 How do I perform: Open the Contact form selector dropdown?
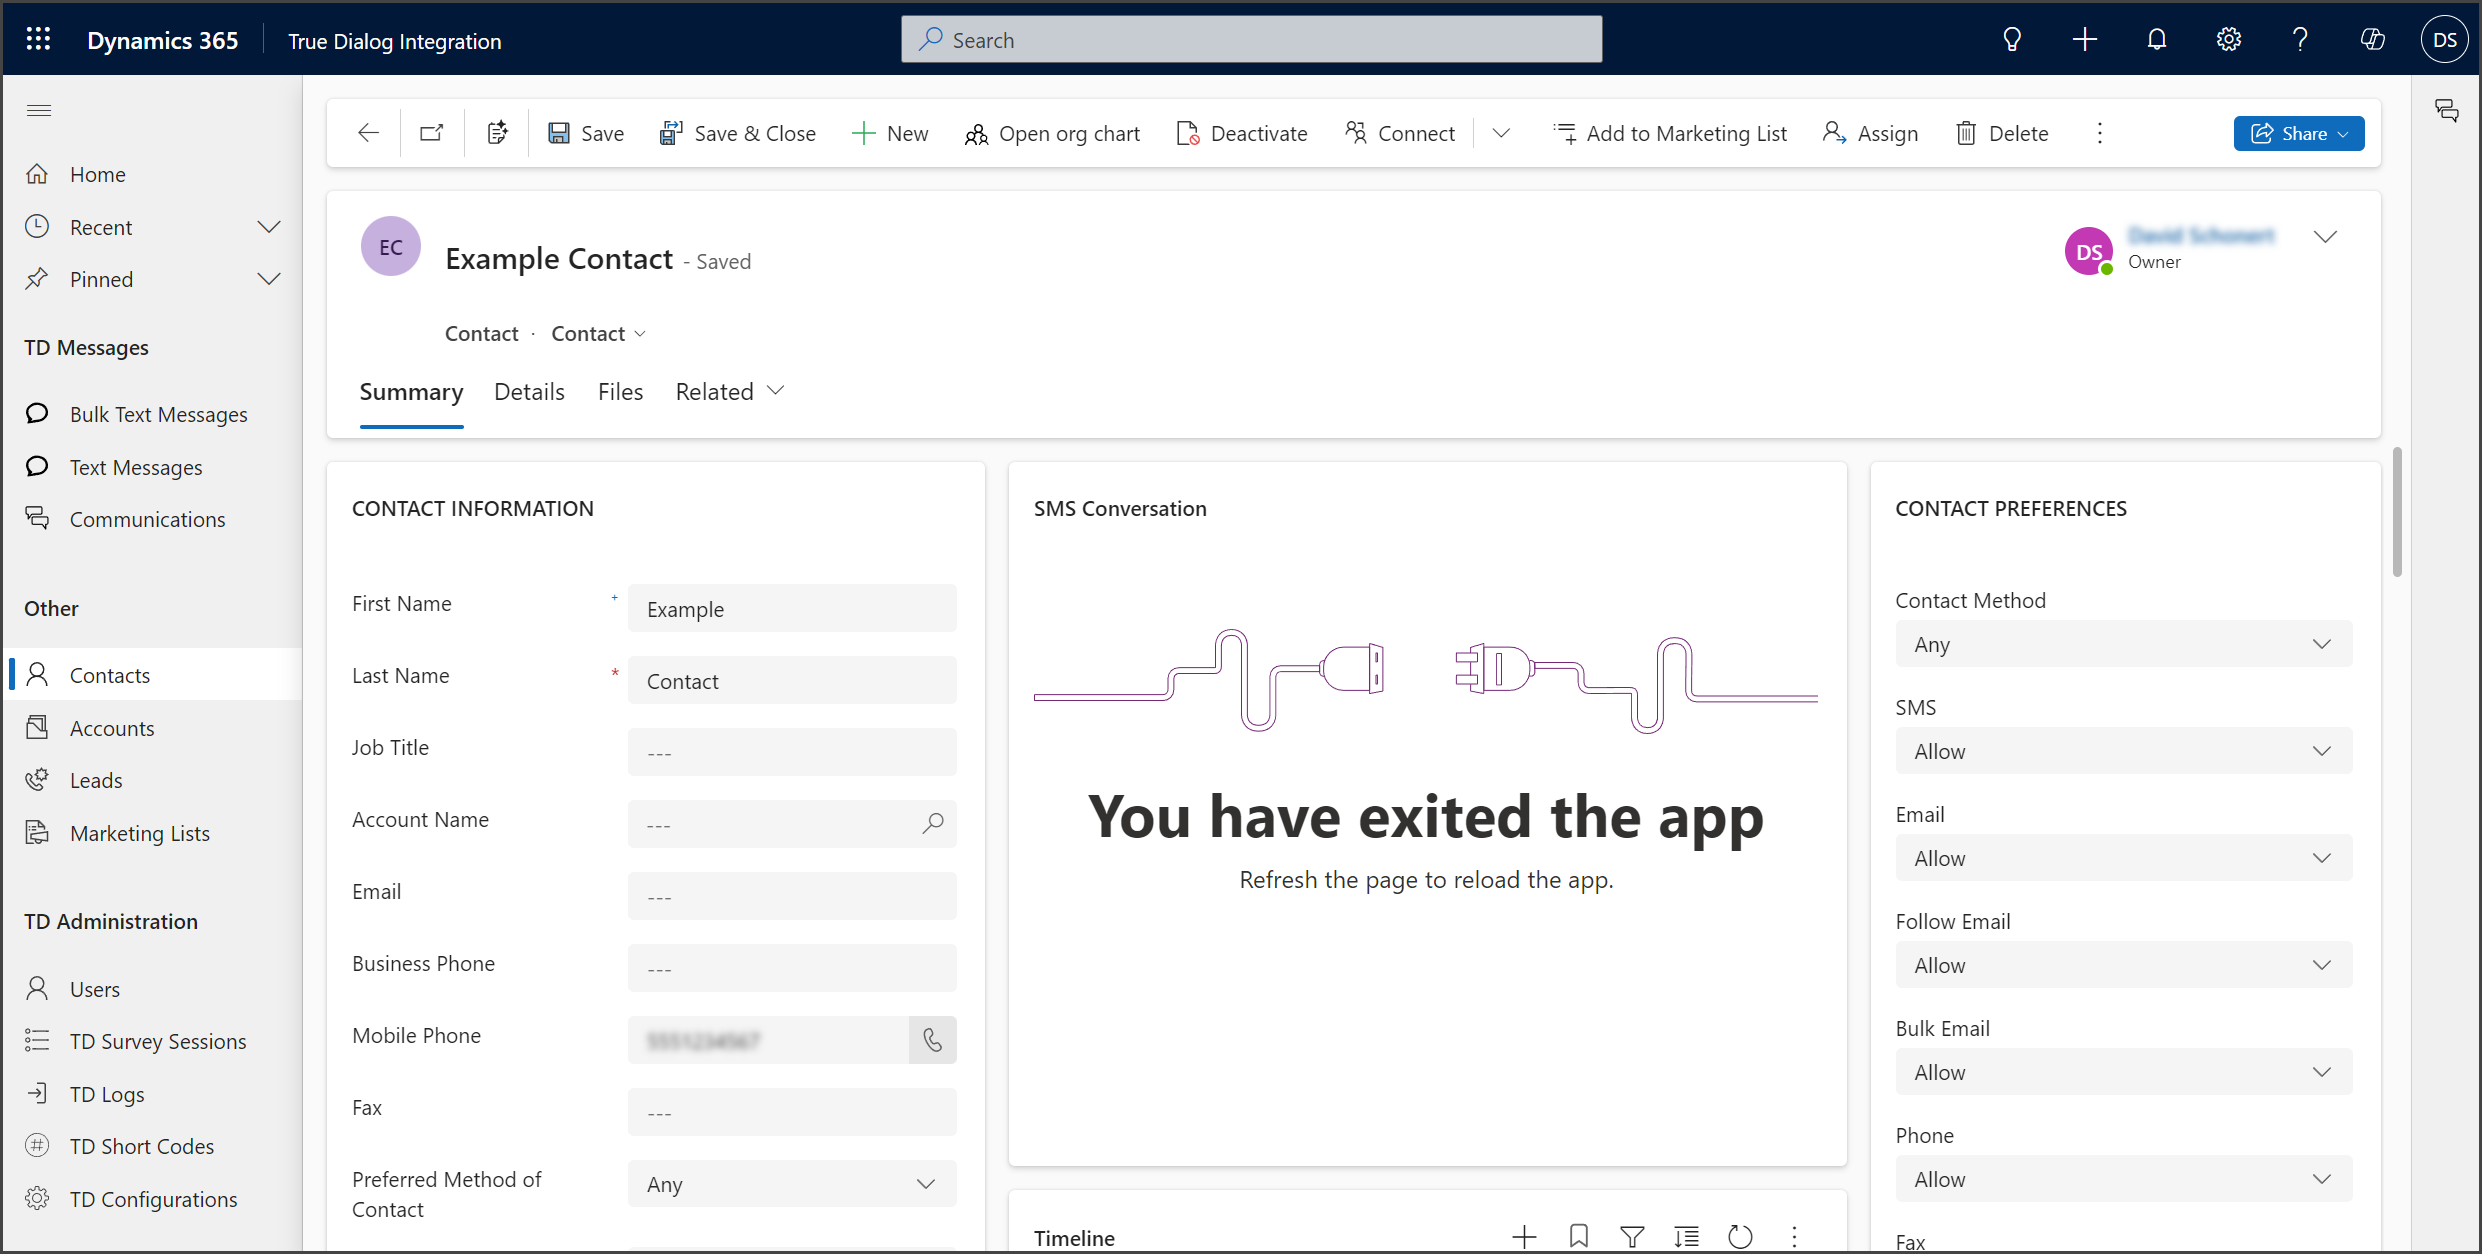[599, 333]
